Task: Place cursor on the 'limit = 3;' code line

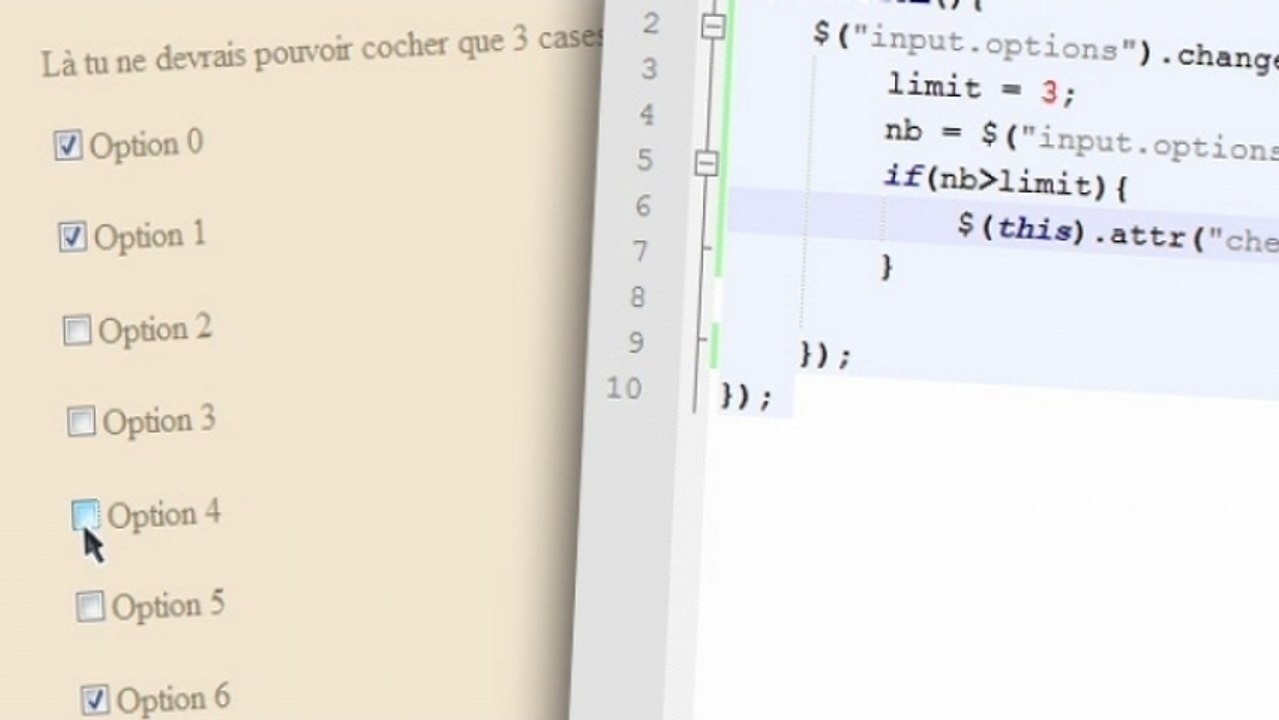Action: click(981, 90)
